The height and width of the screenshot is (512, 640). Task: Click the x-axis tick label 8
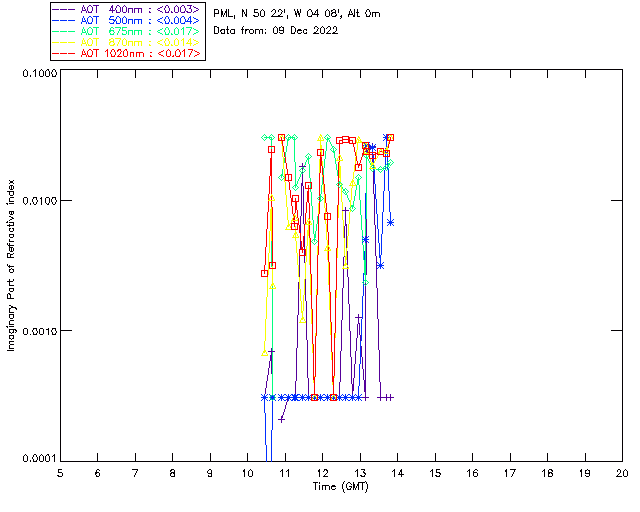(173, 473)
